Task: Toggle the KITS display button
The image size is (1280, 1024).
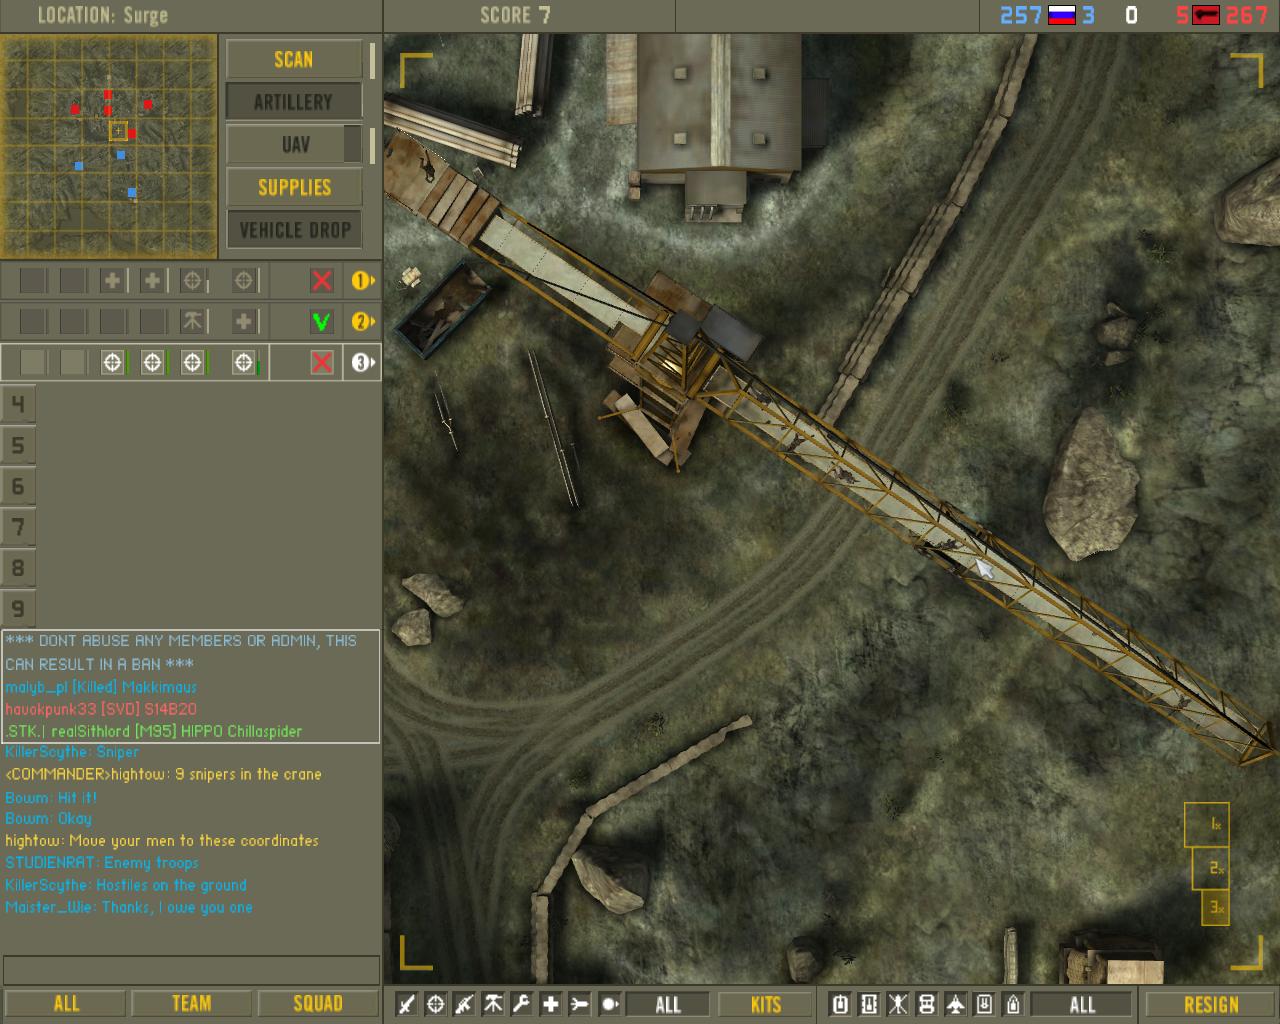Action: pyautogui.click(x=766, y=1004)
